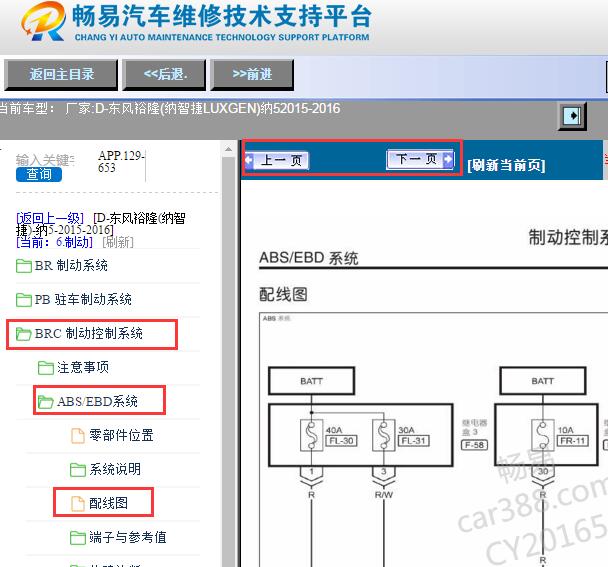Viewport: 608px width, 567px height.
Task: Click 返回主目录 button
Action: pyautogui.click(x=61, y=74)
